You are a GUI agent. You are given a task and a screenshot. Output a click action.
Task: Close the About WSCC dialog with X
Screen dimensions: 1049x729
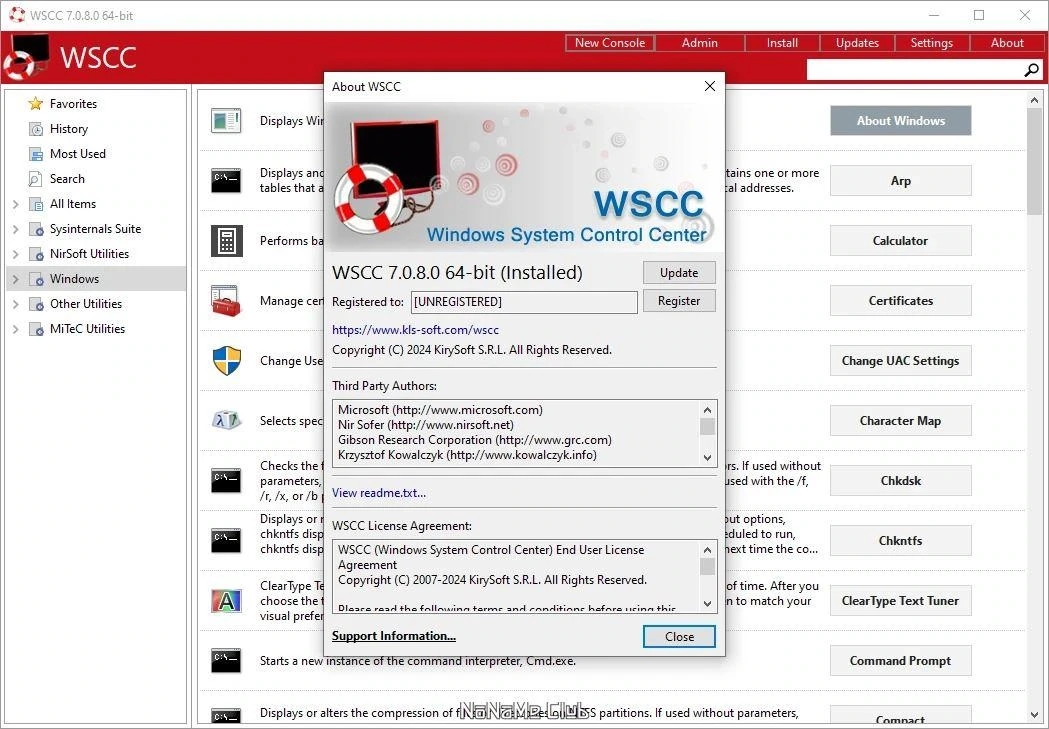(710, 86)
